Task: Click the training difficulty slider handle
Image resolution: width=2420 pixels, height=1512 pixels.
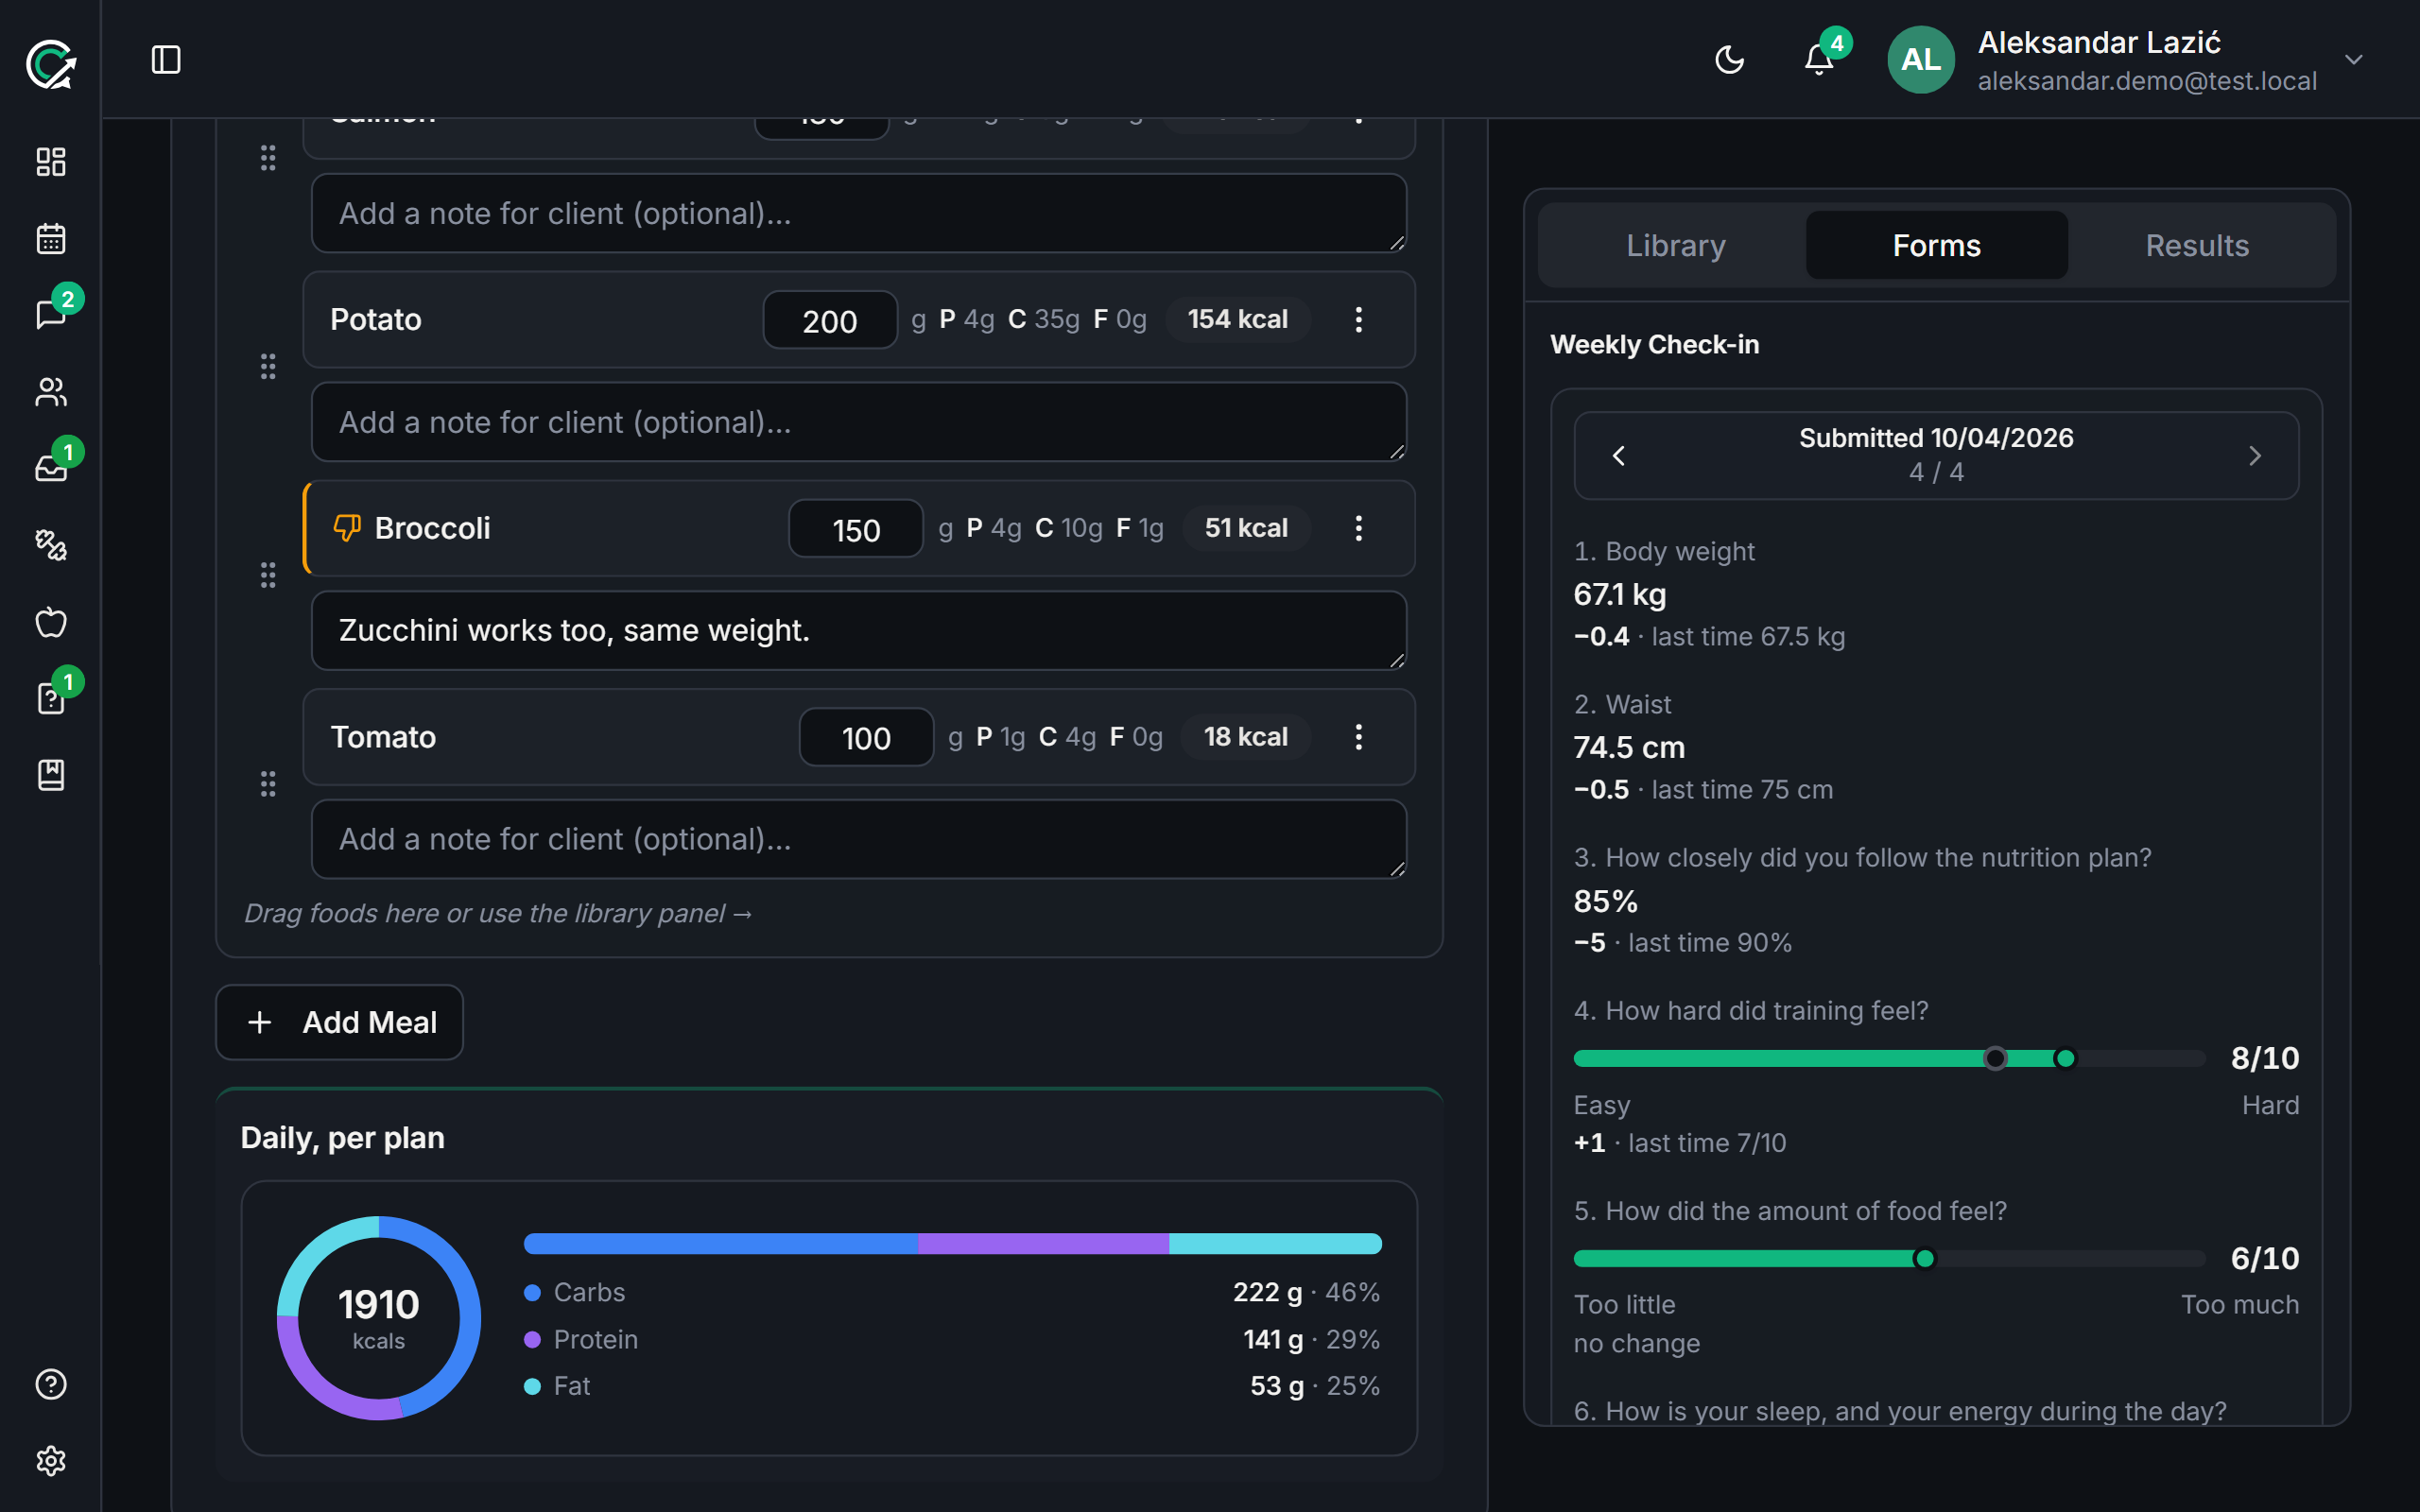Action: (x=2065, y=1058)
